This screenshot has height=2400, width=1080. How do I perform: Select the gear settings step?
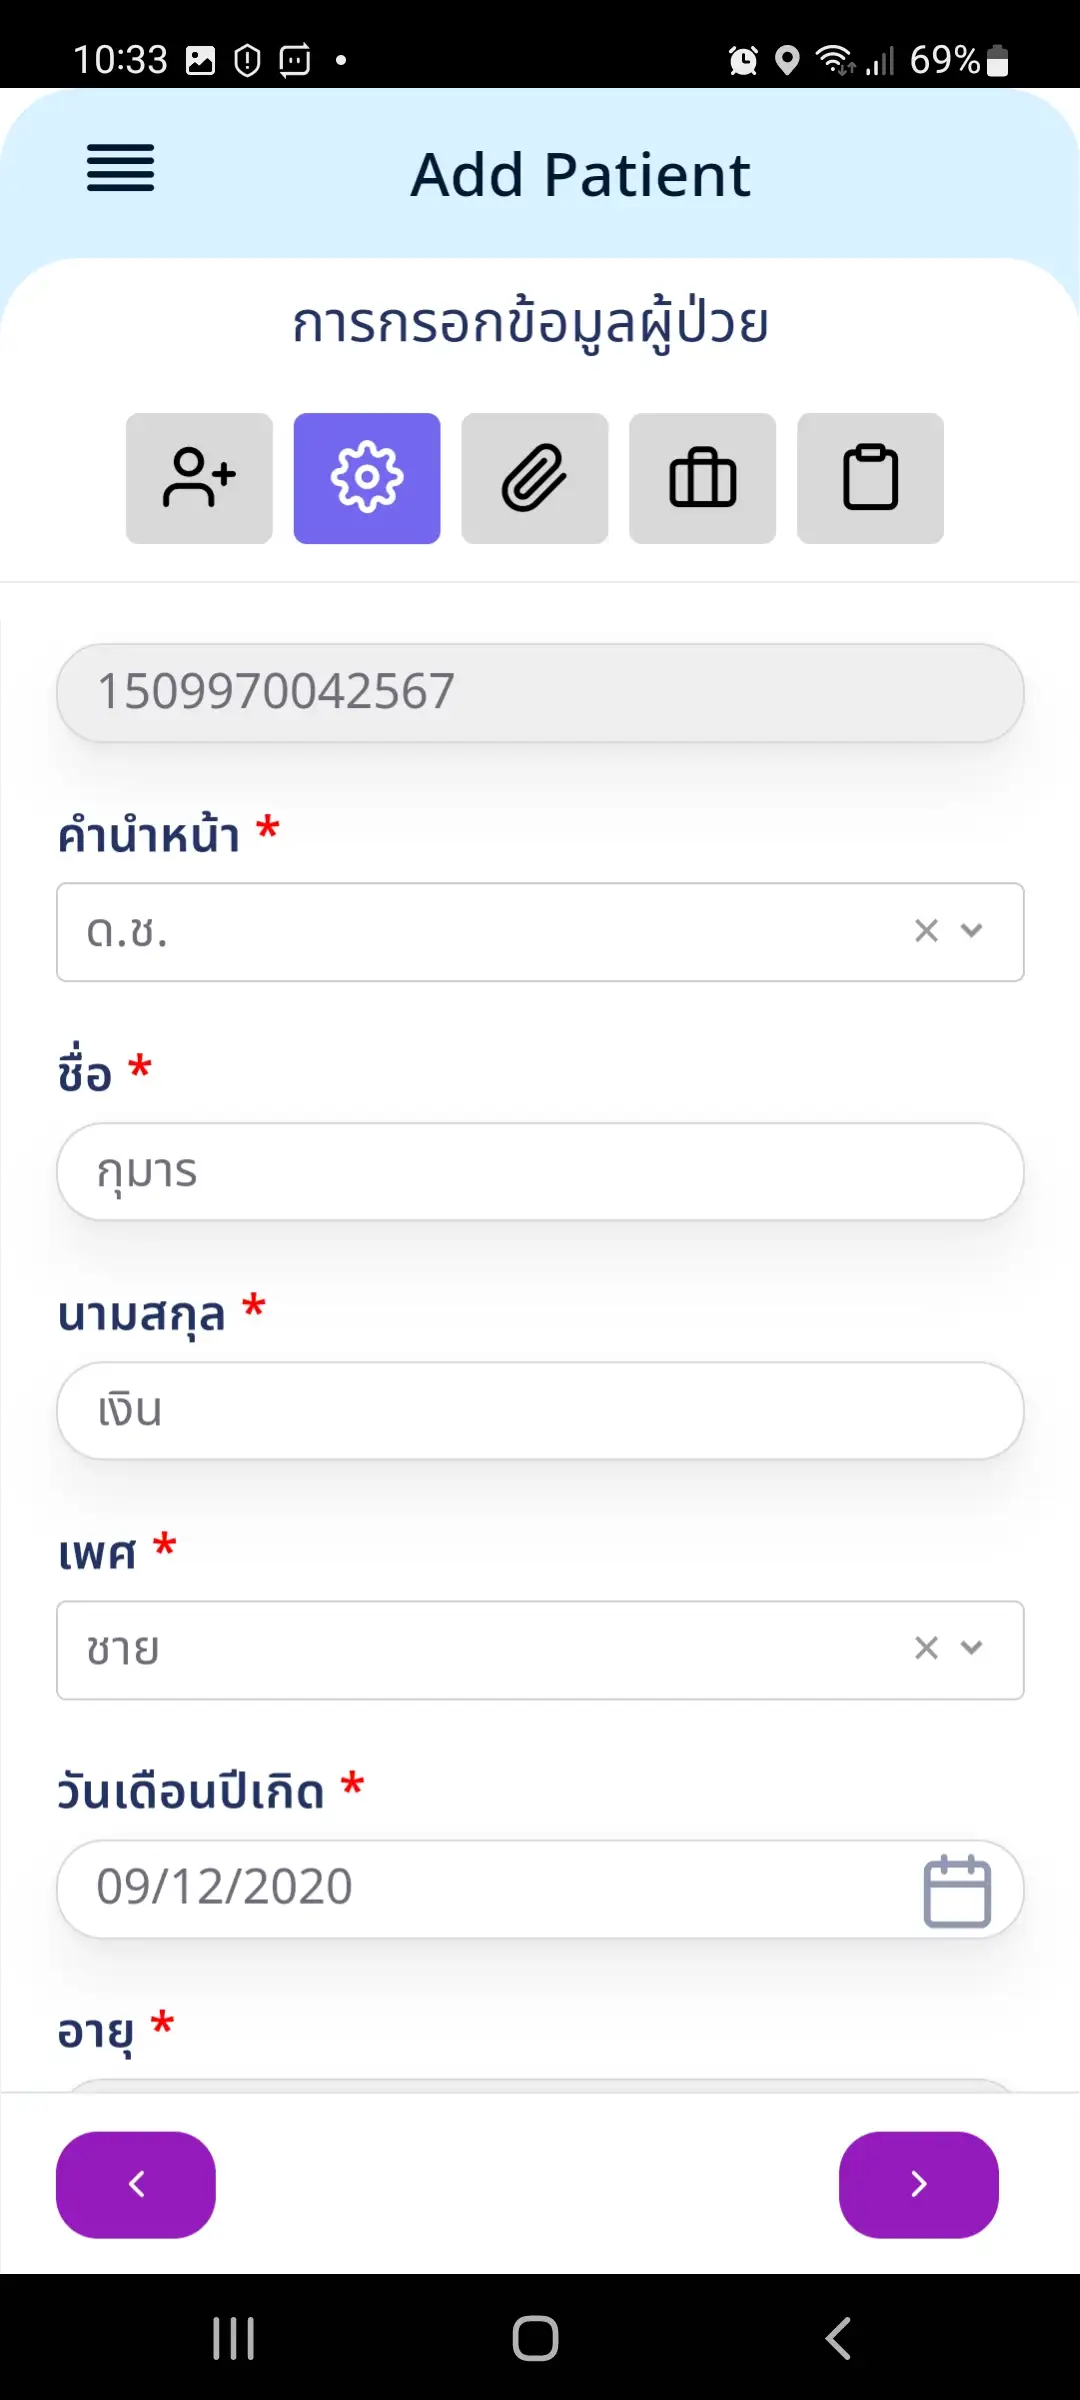tap(367, 478)
